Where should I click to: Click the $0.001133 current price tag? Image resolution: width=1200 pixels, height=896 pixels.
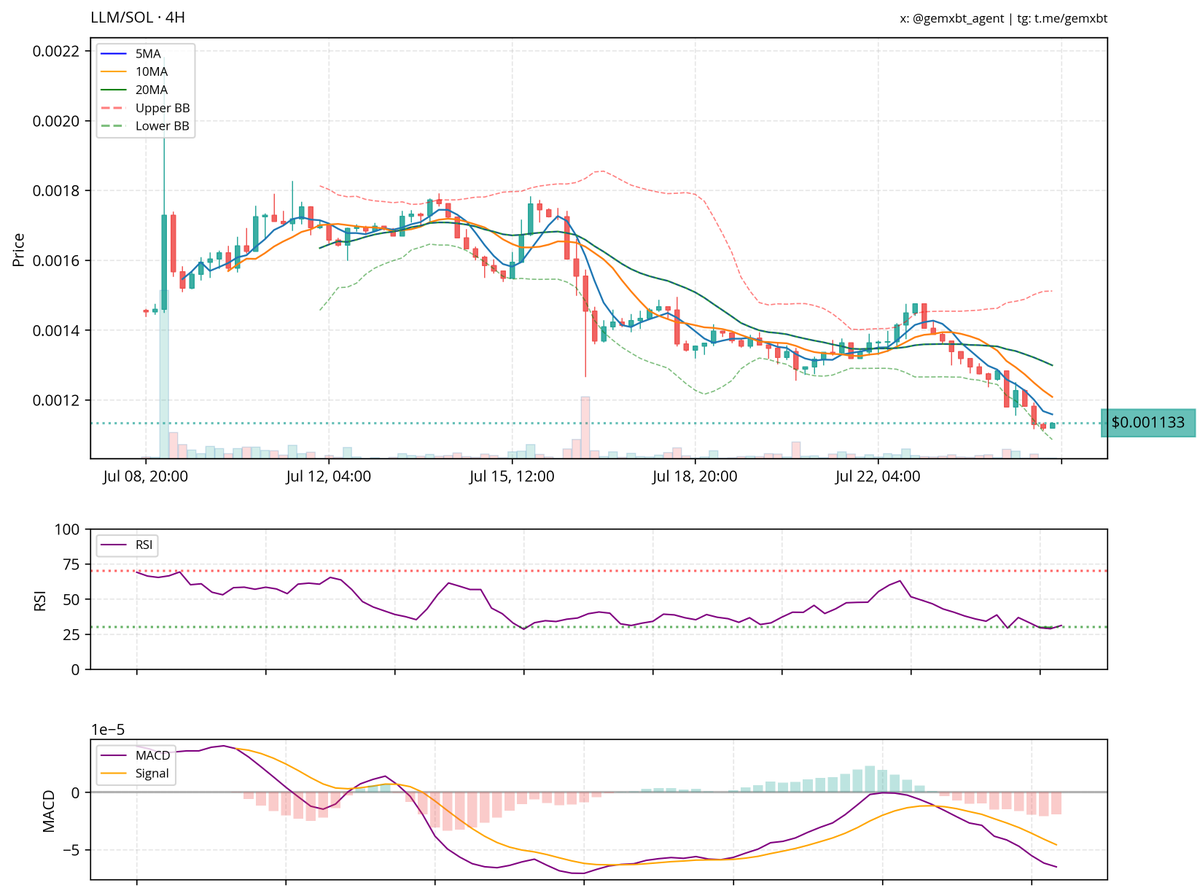click(1148, 423)
